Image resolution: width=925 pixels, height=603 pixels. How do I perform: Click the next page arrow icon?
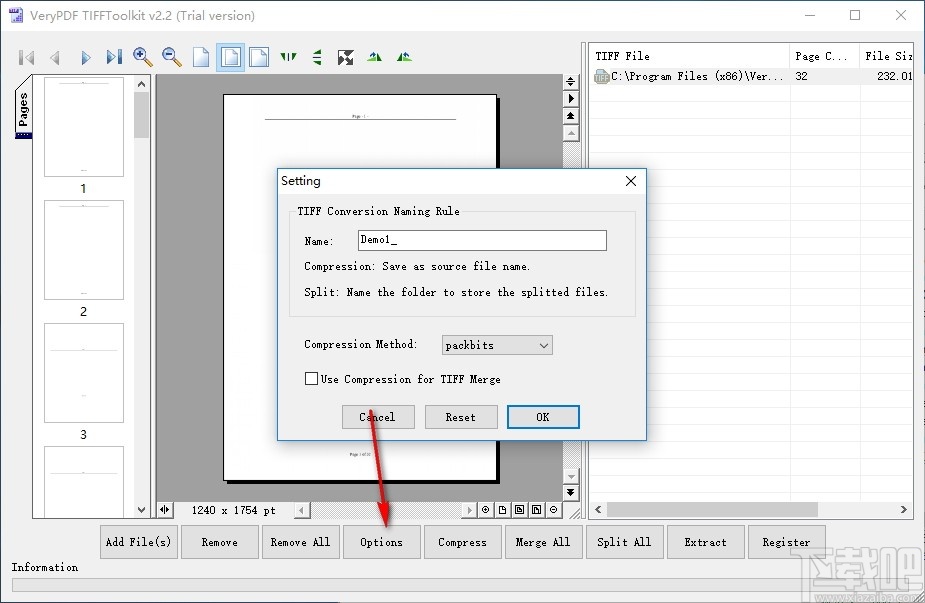point(84,57)
